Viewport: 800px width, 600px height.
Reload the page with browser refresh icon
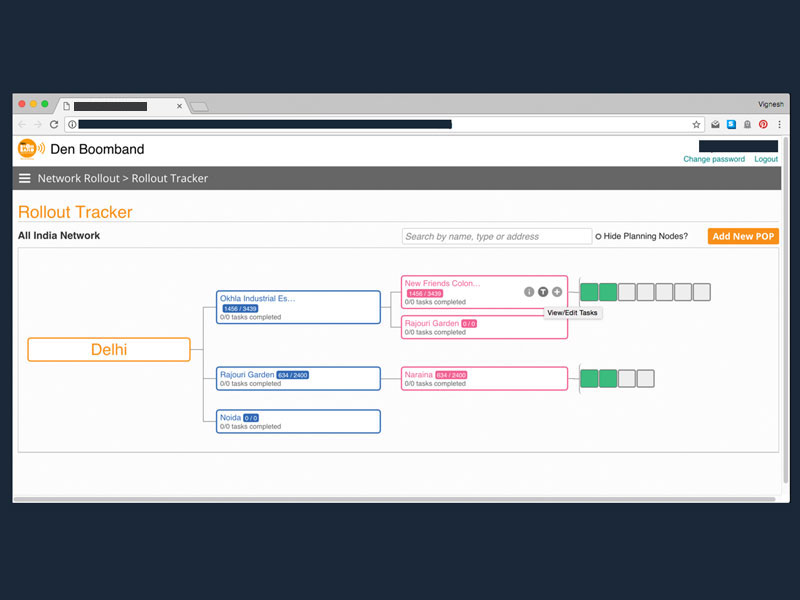54,125
